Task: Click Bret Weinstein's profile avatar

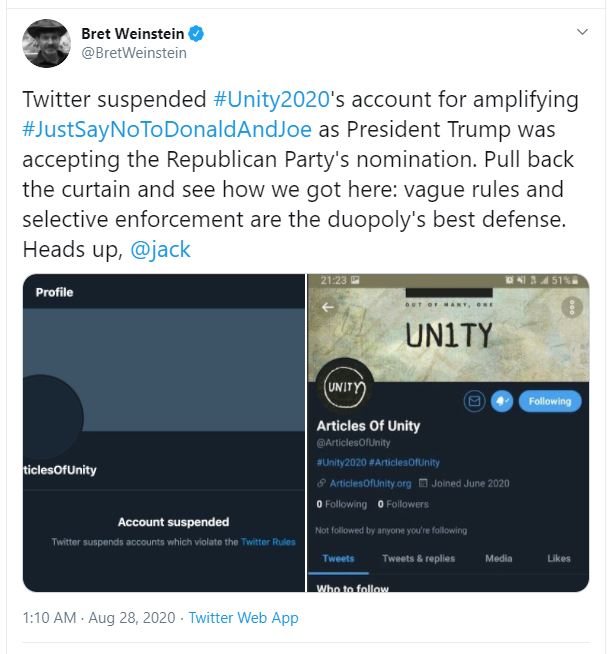Action: point(46,43)
